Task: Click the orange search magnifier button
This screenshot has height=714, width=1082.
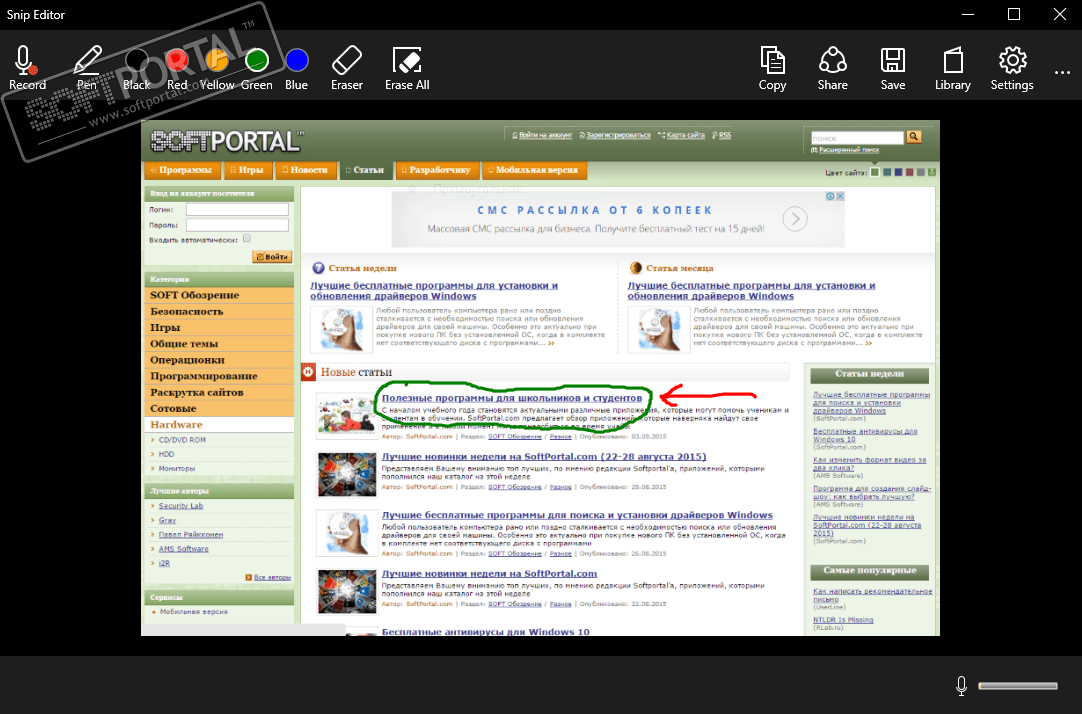Action: pos(914,137)
